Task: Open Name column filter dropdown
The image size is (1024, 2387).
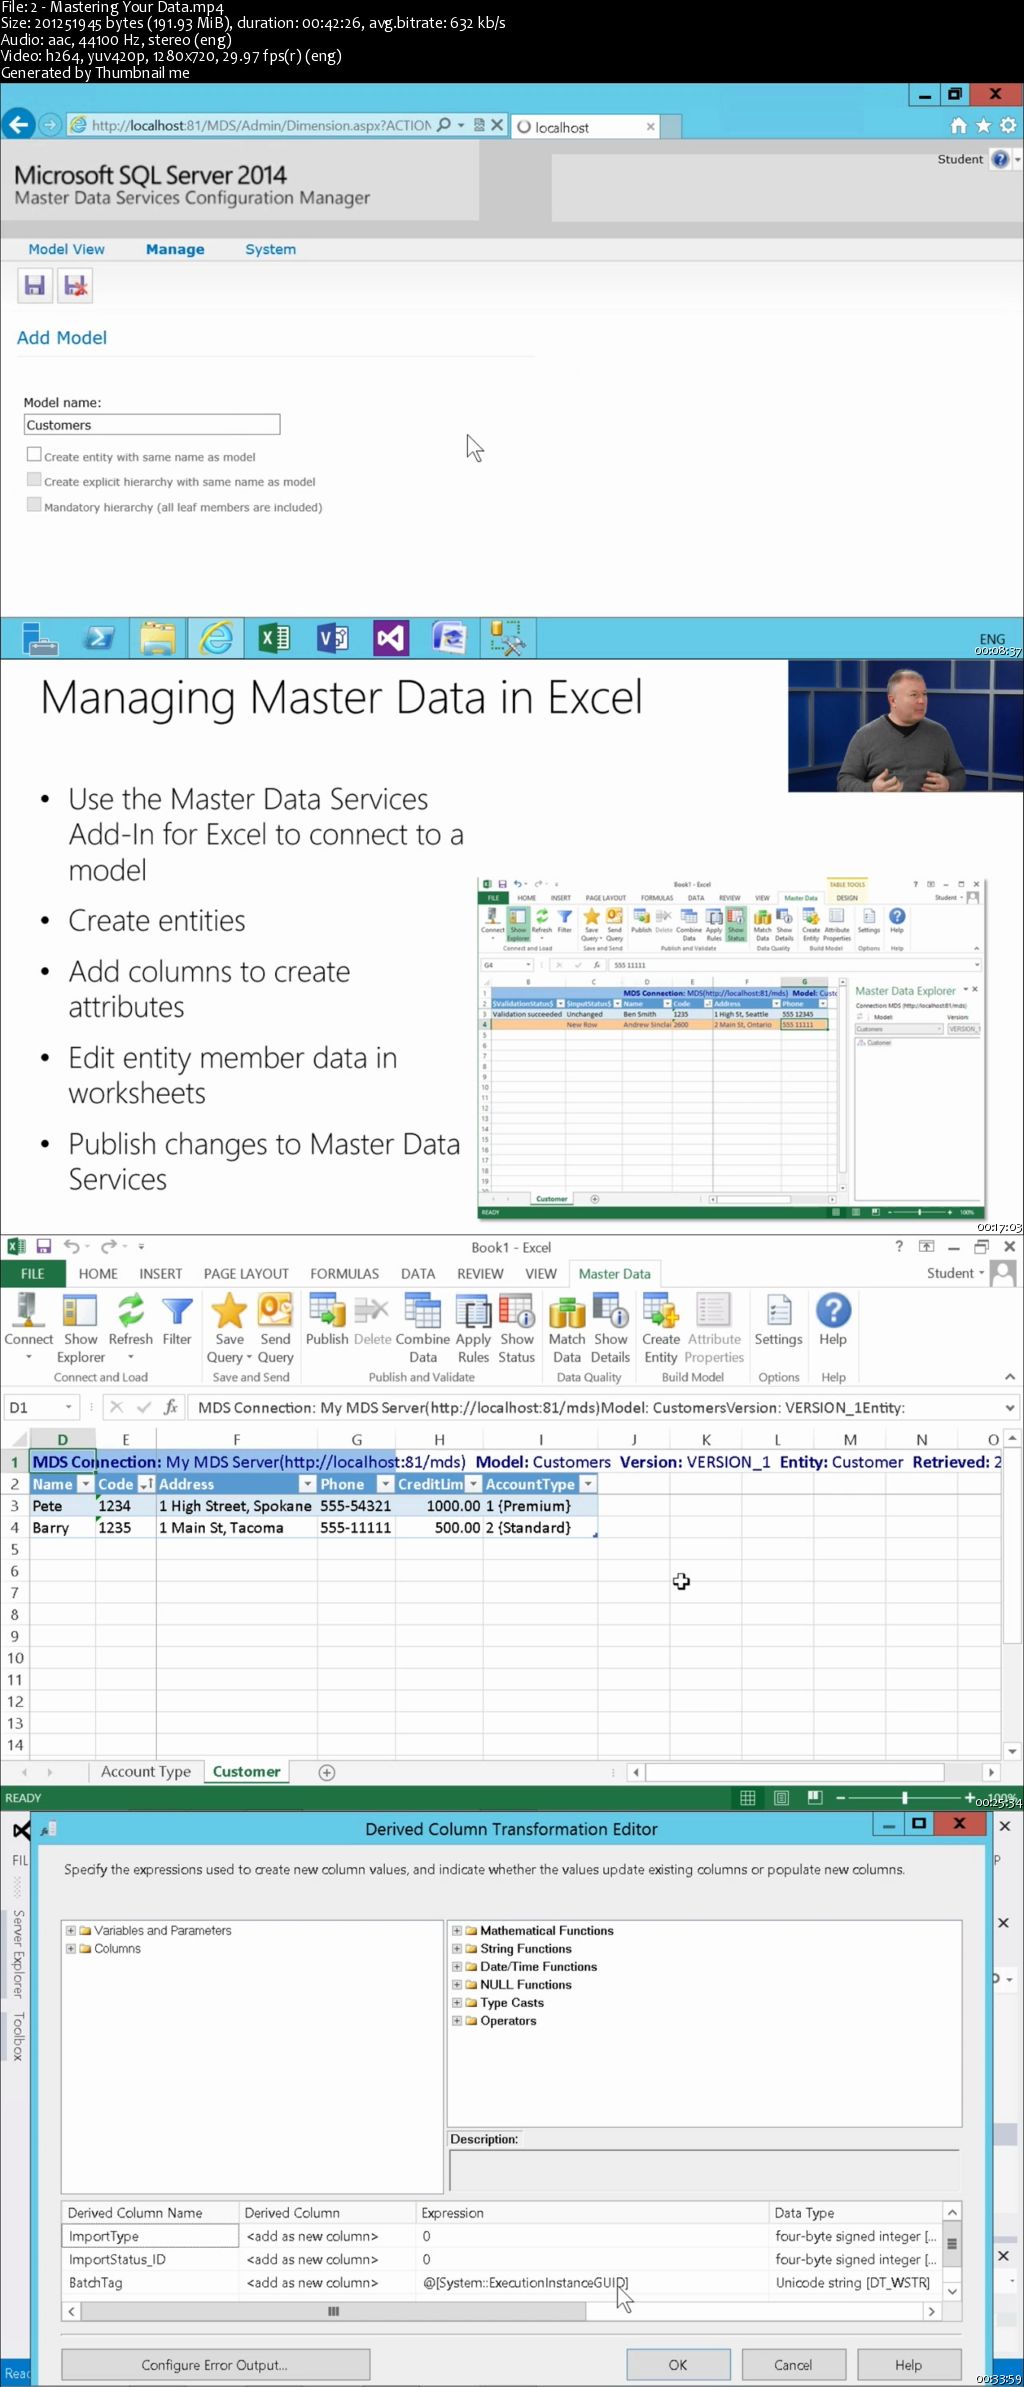Action: (x=86, y=1484)
